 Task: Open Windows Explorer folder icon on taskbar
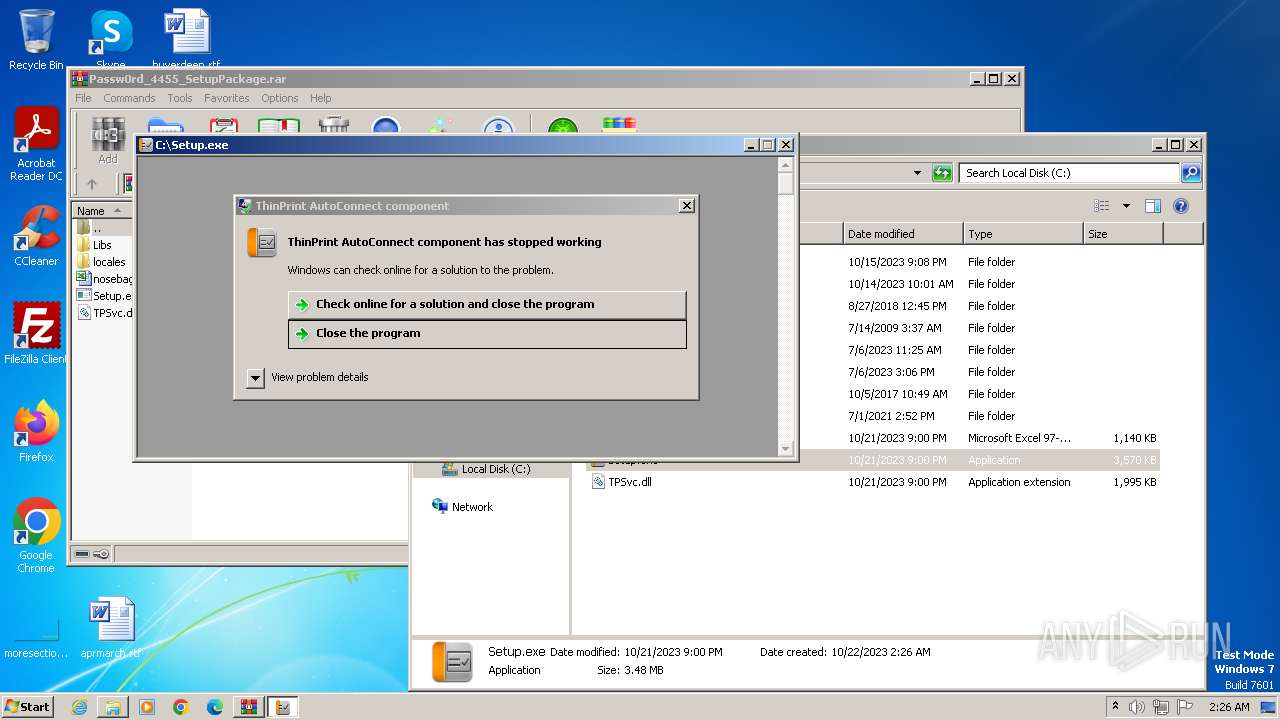coord(113,707)
